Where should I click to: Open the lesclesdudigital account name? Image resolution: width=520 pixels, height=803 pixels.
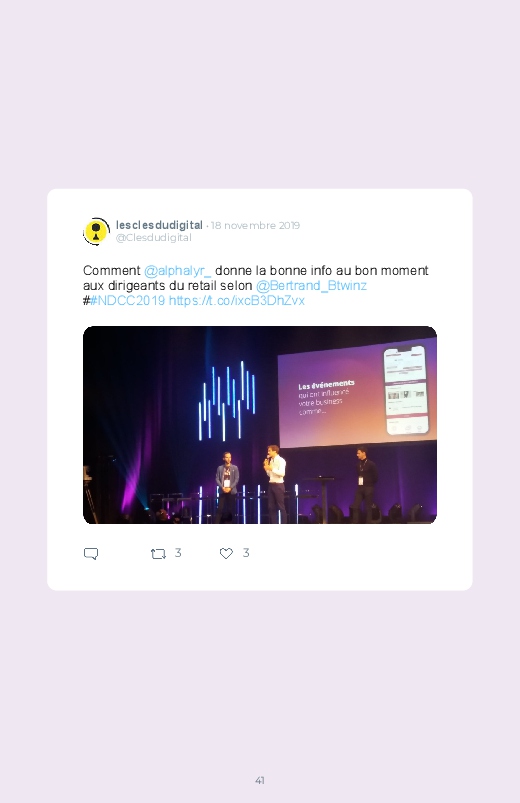tap(159, 225)
